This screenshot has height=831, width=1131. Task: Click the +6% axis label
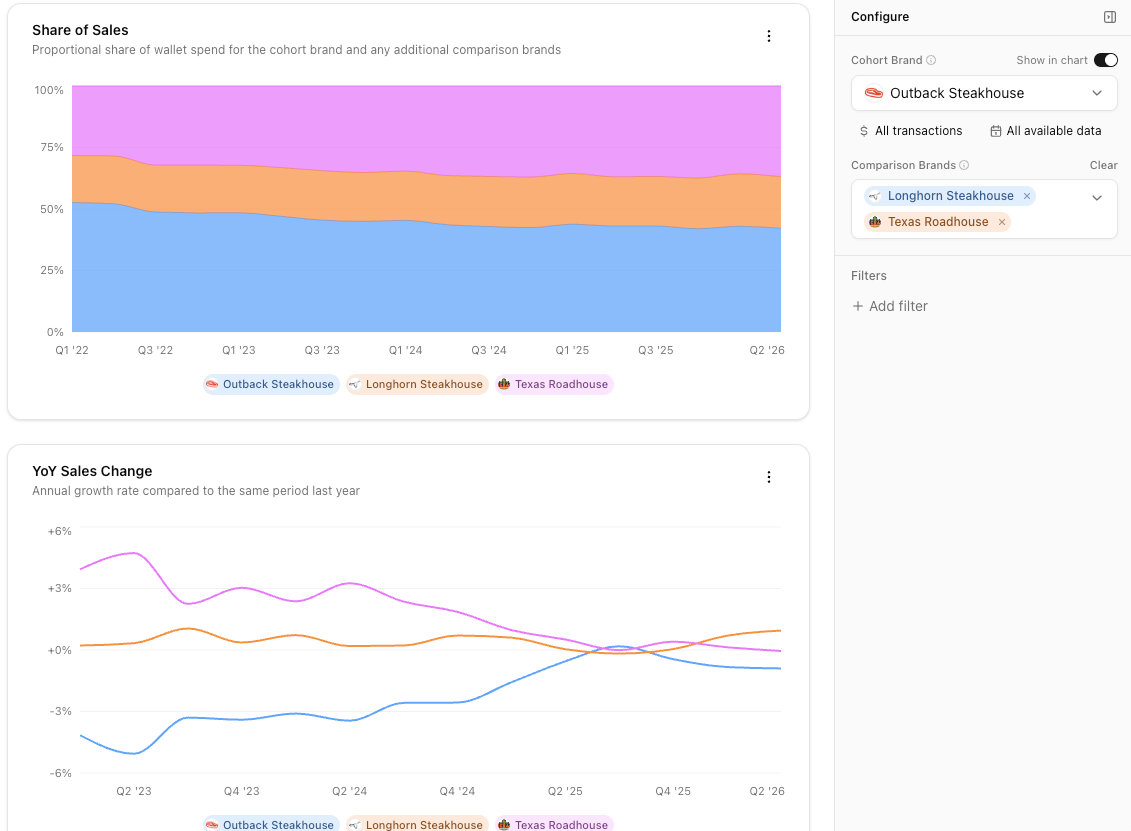pos(60,531)
